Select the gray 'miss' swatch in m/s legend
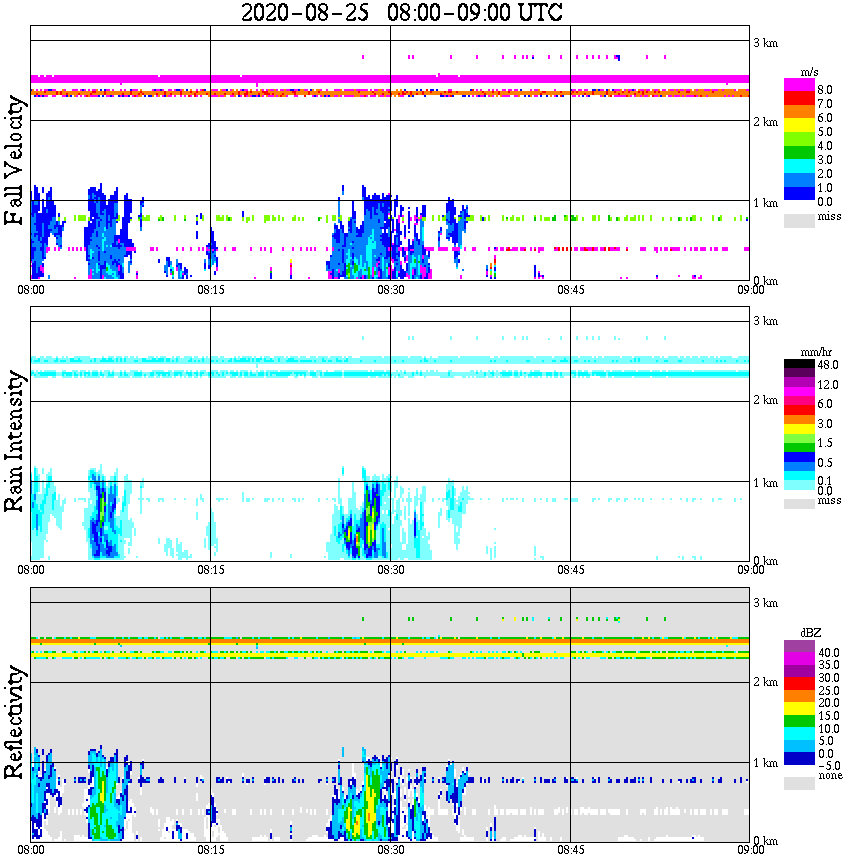Viewport: 850px width, 868px height. [798, 220]
